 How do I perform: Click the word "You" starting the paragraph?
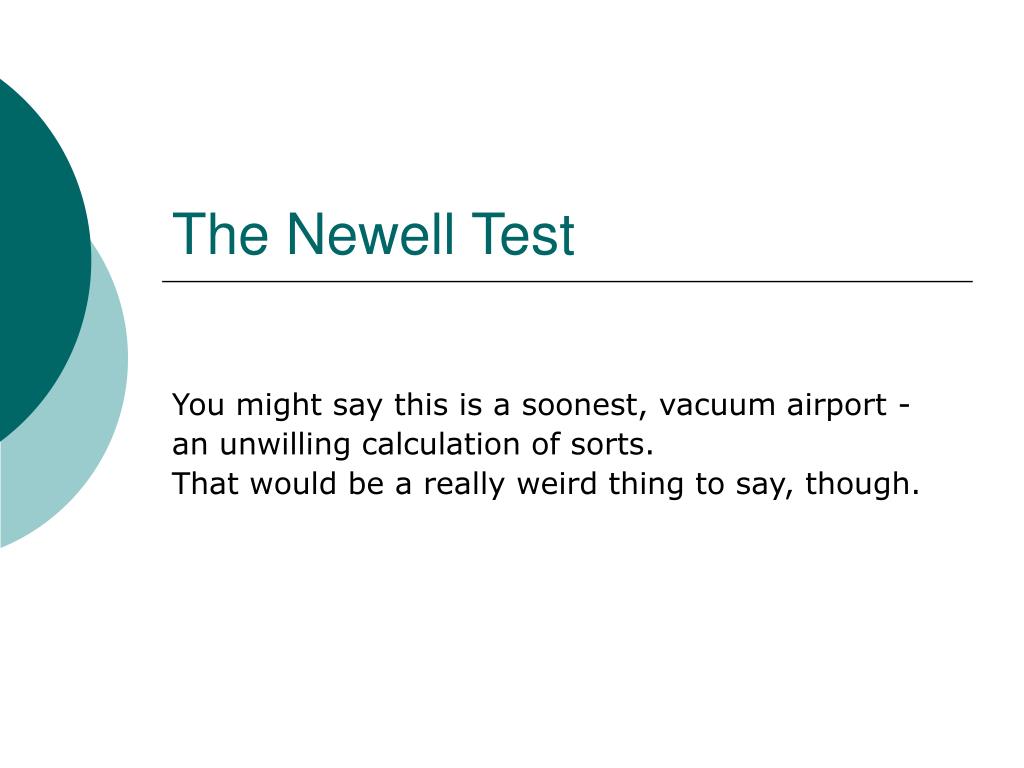click(x=199, y=405)
